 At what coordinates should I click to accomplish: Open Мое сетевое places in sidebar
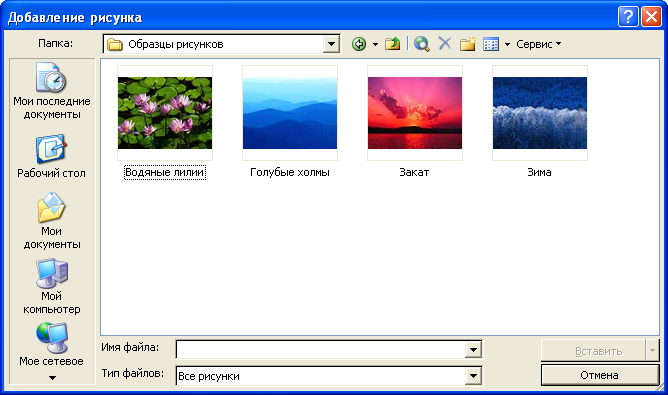tap(52, 344)
